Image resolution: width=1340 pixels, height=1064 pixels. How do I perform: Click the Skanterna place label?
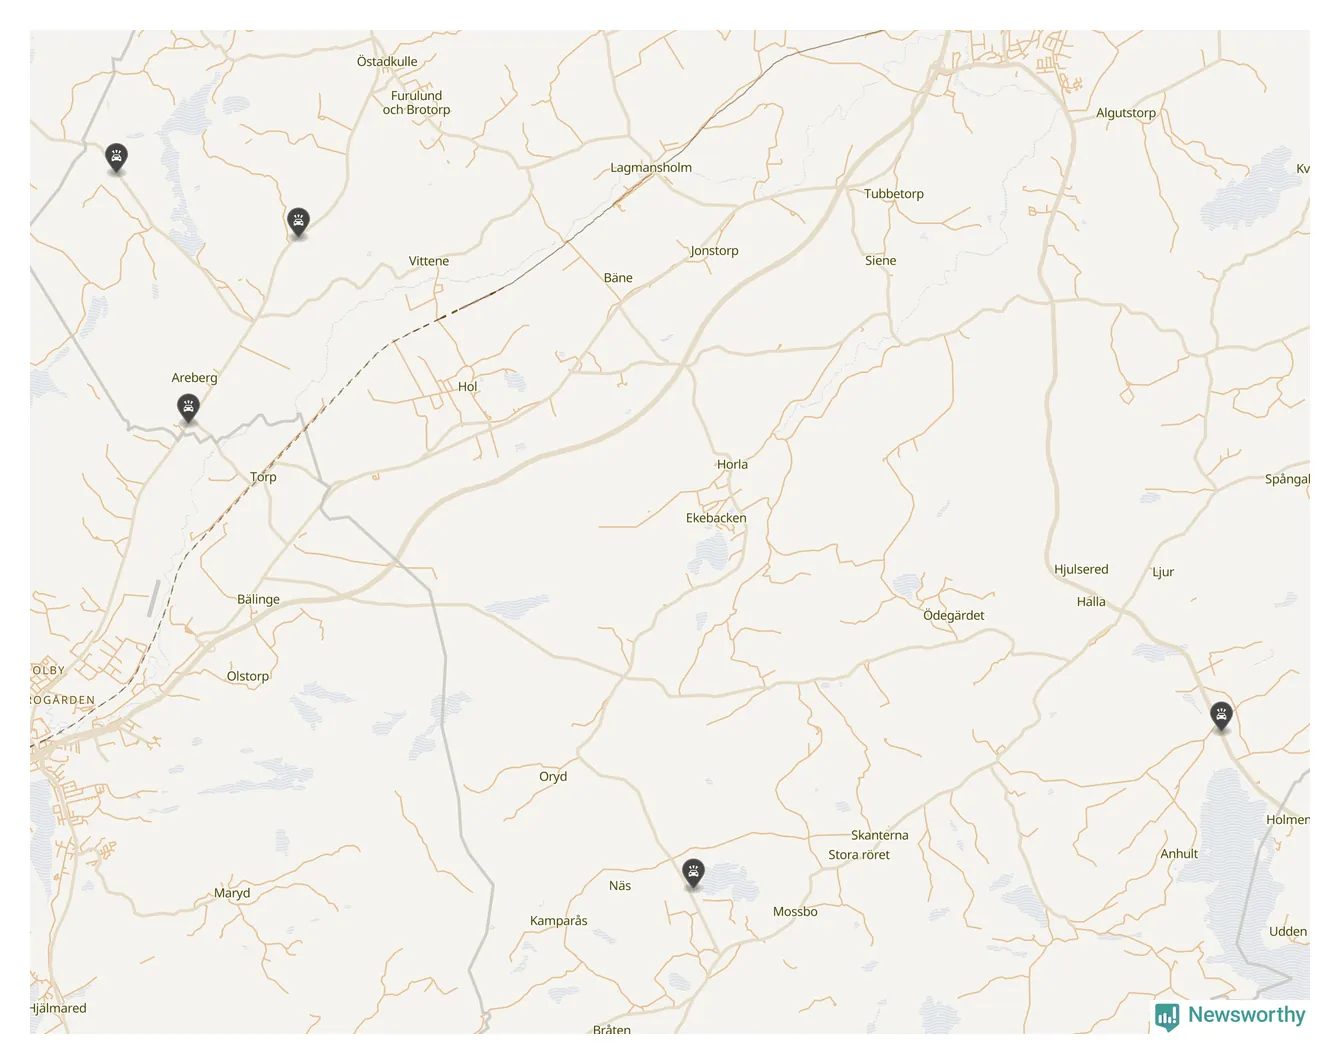tap(880, 835)
